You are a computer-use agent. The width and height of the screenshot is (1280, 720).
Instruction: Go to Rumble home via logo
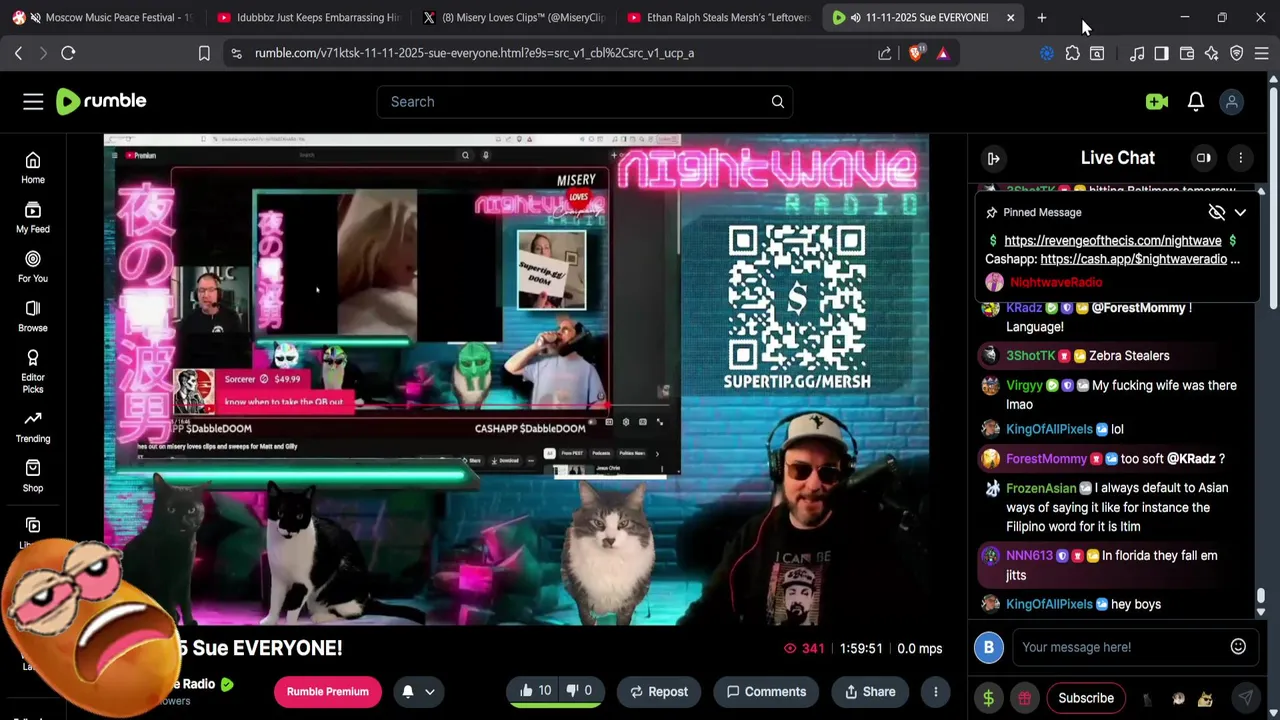coord(101,101)
